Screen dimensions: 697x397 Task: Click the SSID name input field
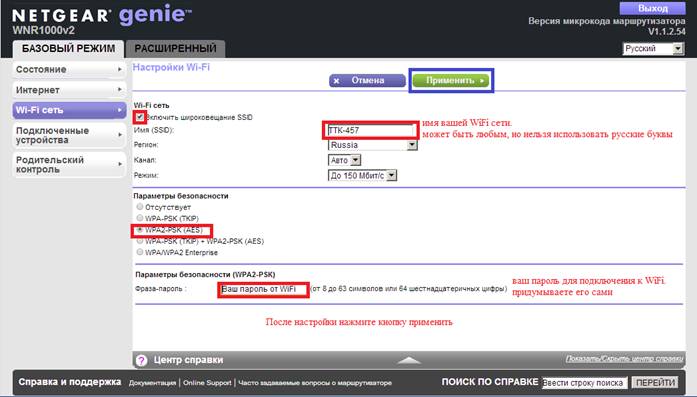tap(371, 130)
